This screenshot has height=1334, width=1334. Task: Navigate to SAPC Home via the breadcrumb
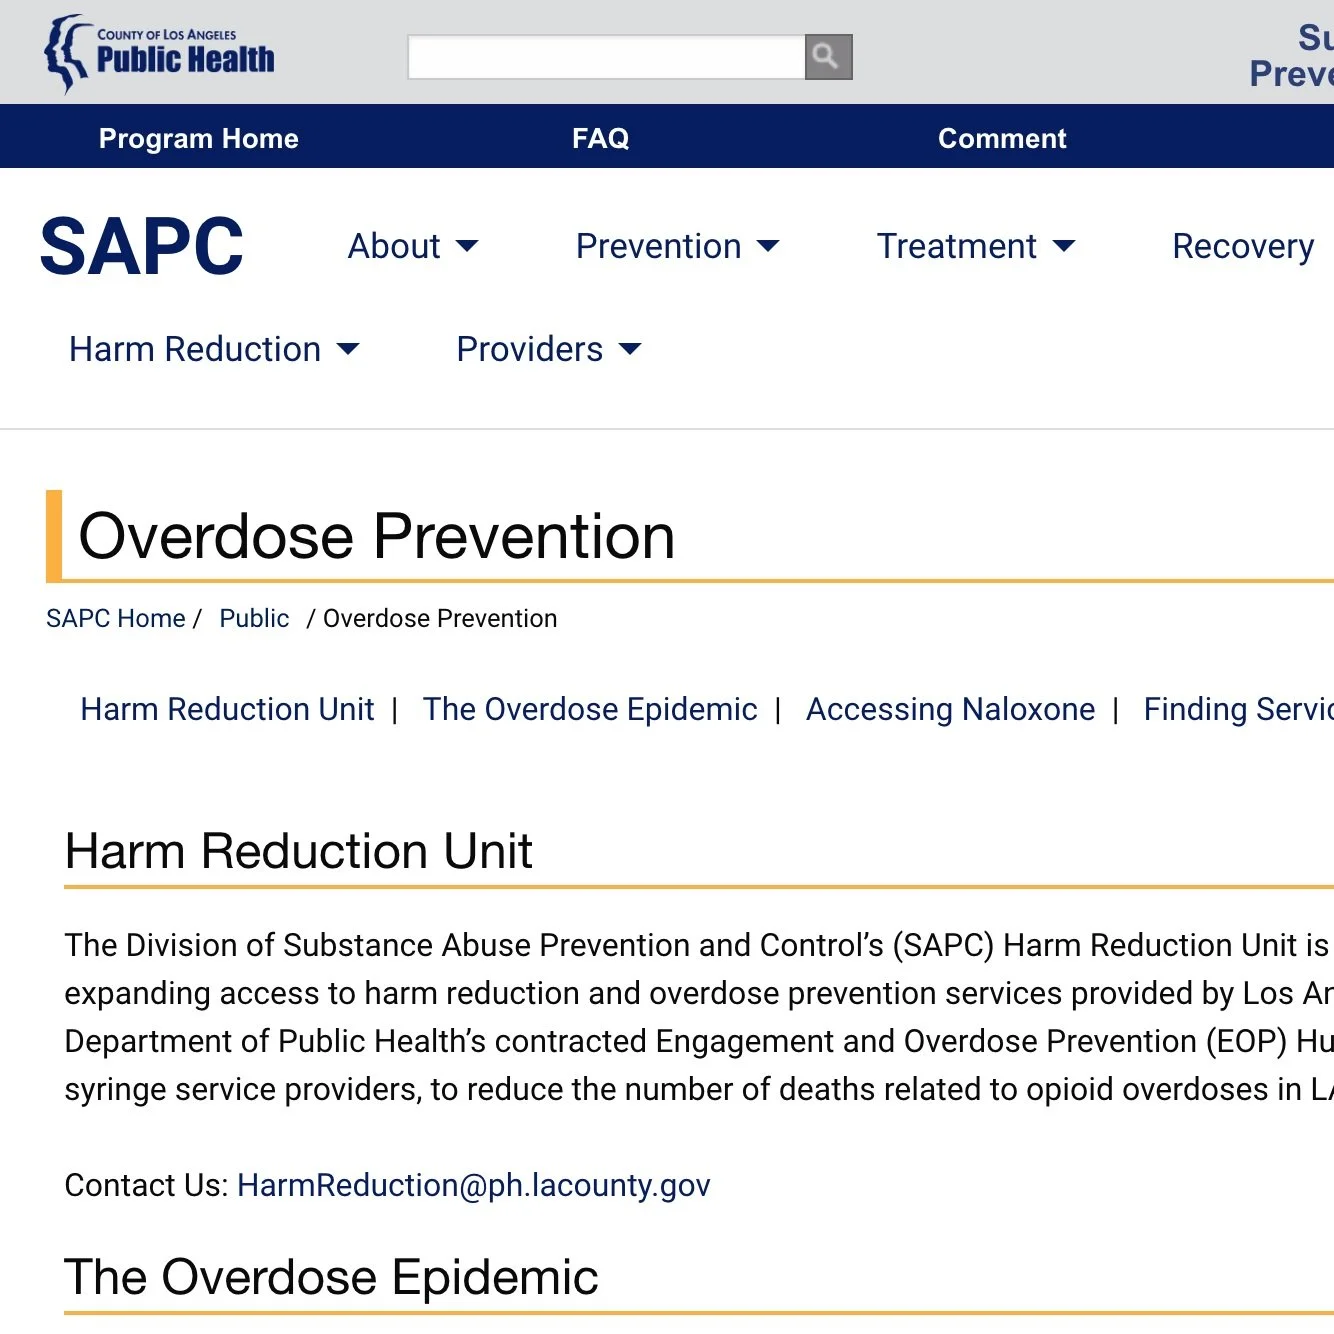(115, 618)
